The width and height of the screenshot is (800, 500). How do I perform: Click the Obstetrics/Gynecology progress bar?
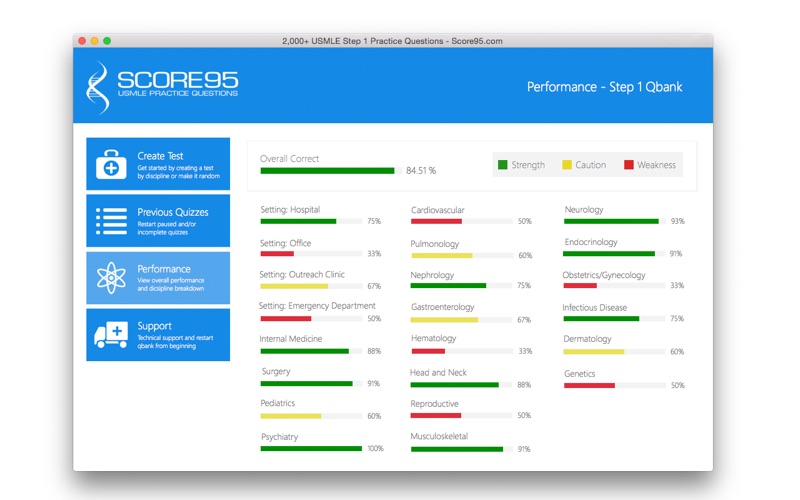pos(614,286)
